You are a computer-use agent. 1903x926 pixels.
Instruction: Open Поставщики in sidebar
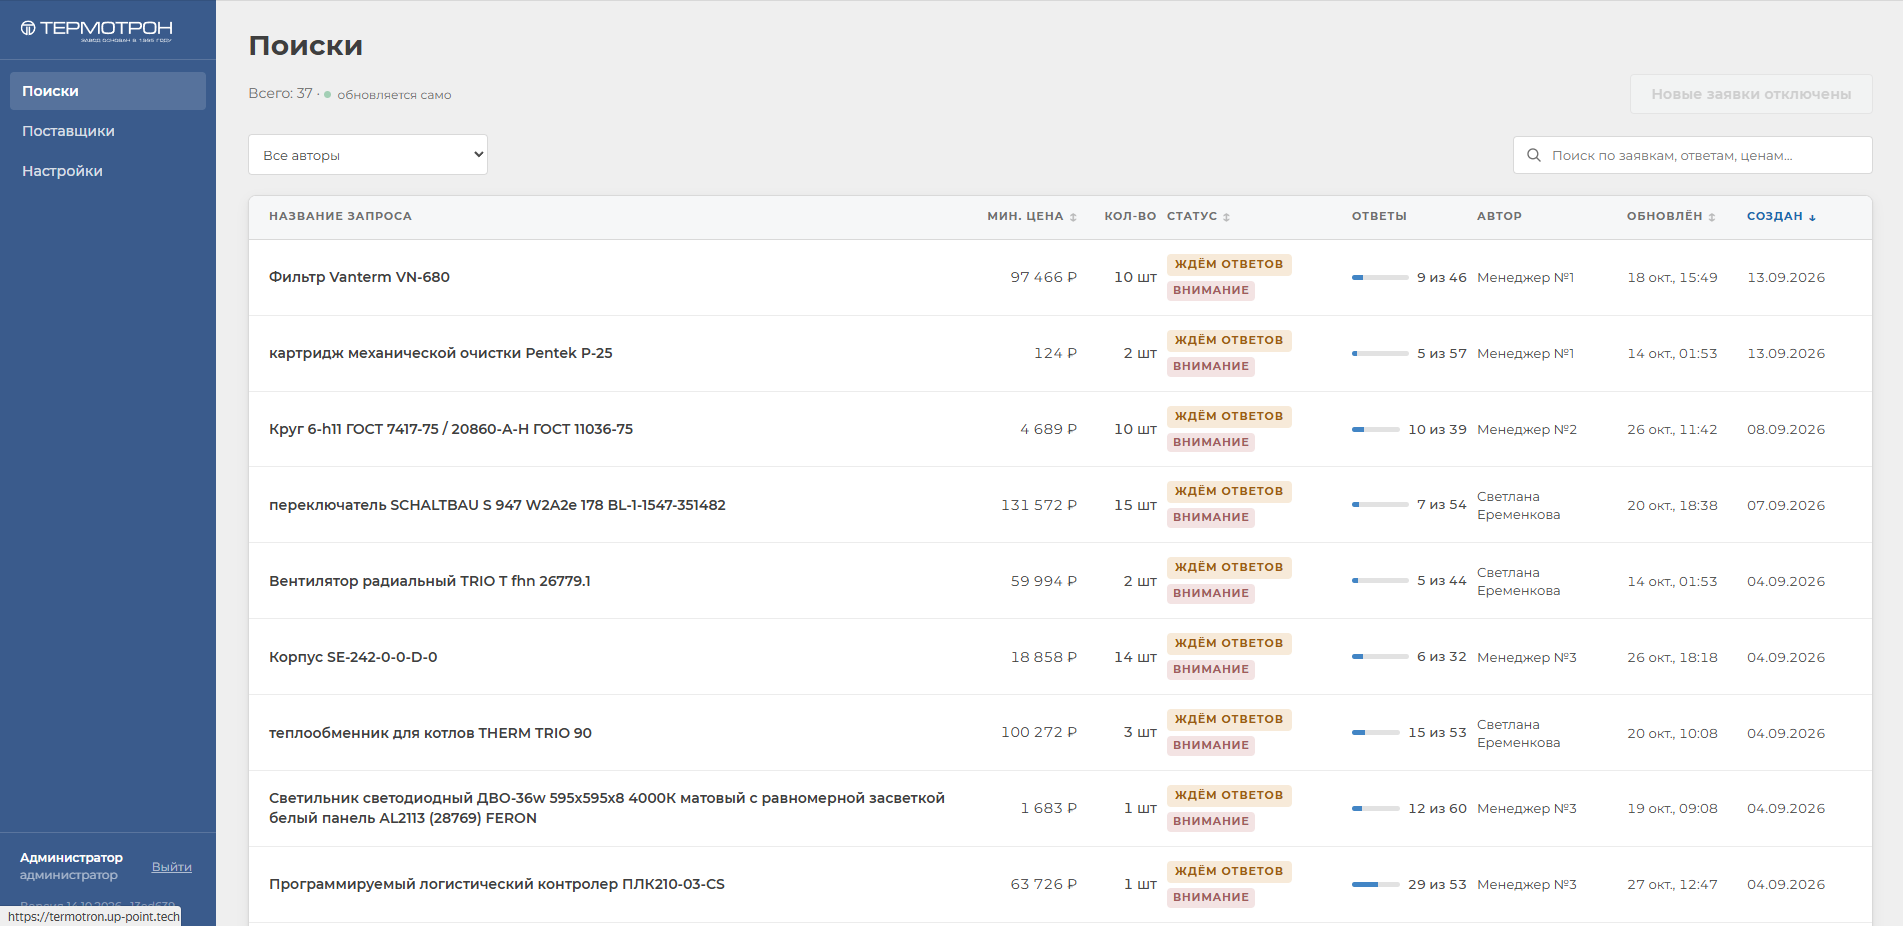pyautogui.click(x=108, y=131)
